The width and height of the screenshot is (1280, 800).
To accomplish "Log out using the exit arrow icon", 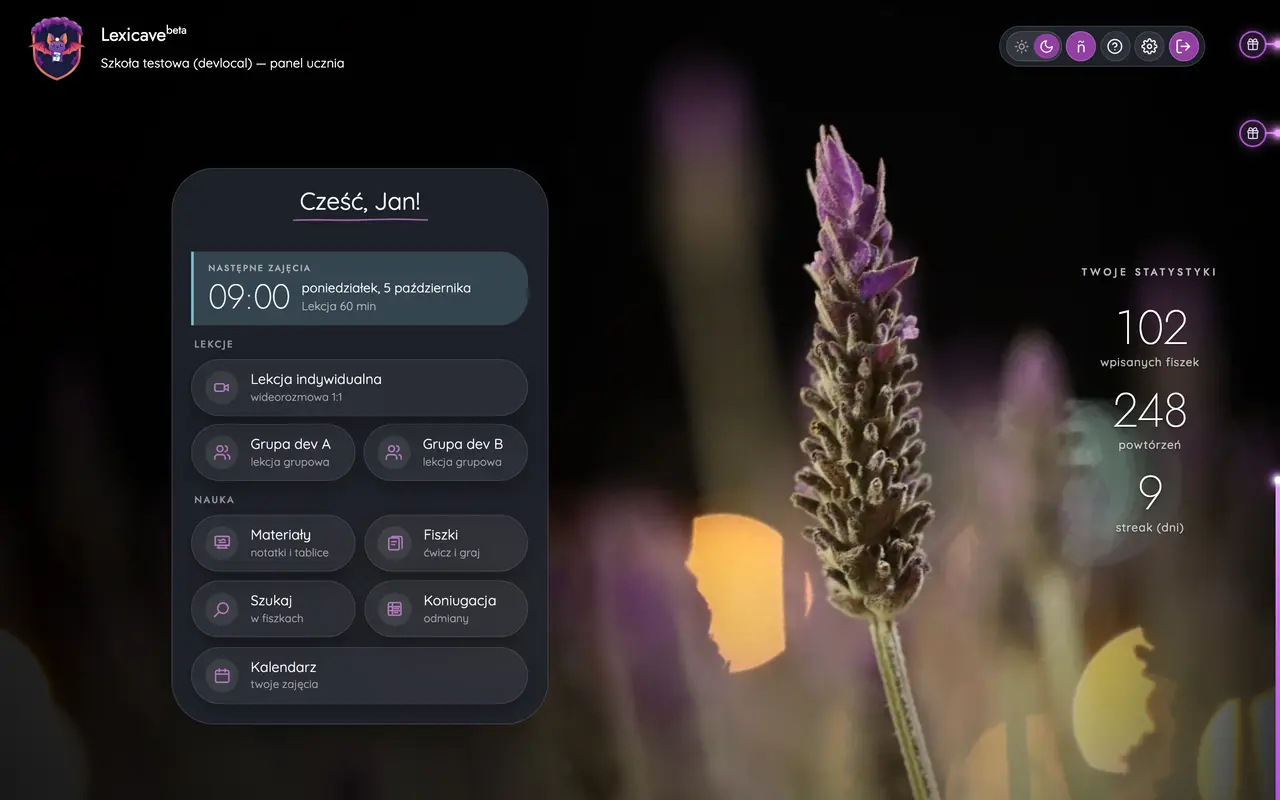I will (x=1184, y=46).
